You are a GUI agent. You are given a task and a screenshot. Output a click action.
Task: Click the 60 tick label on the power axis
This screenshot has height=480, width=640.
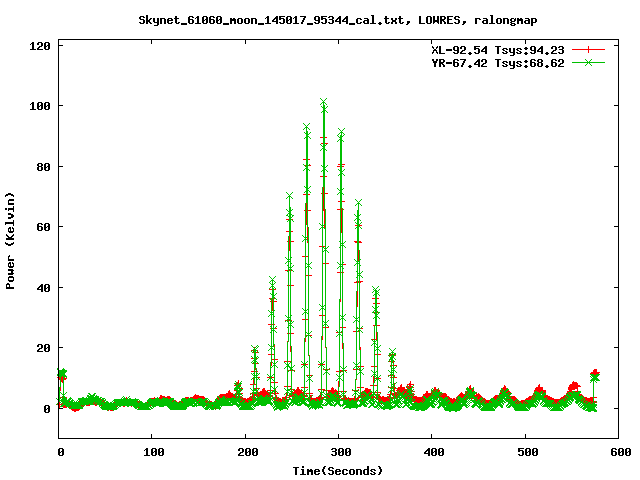(43, 227)
